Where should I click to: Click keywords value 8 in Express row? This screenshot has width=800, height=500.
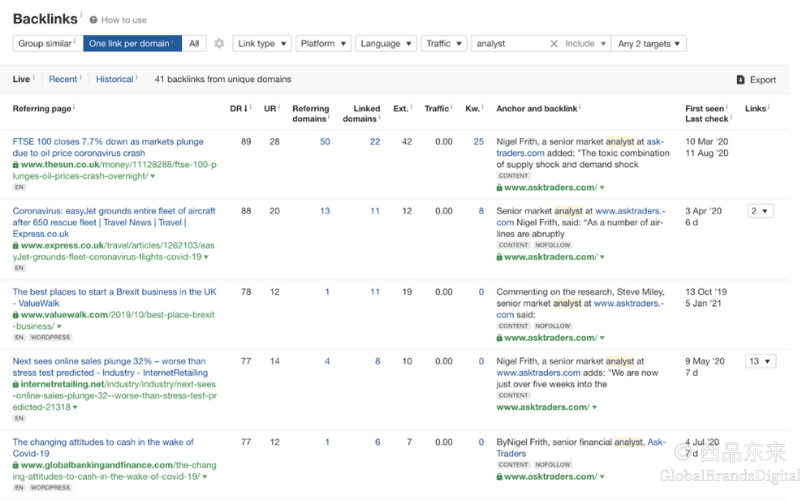pyautogui.click(x=481, y=211)
